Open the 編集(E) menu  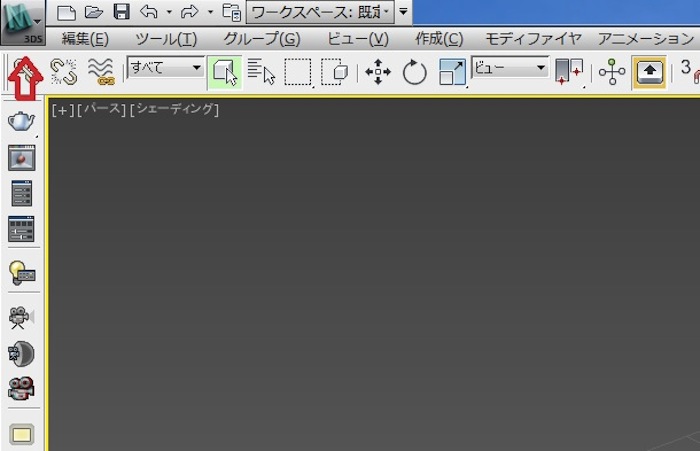(x=85, y=39)
